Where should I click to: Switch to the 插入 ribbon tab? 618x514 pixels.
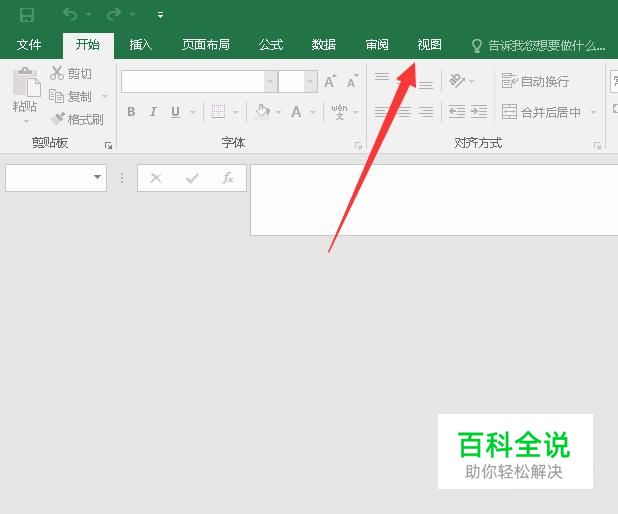[x=141, y=45]
